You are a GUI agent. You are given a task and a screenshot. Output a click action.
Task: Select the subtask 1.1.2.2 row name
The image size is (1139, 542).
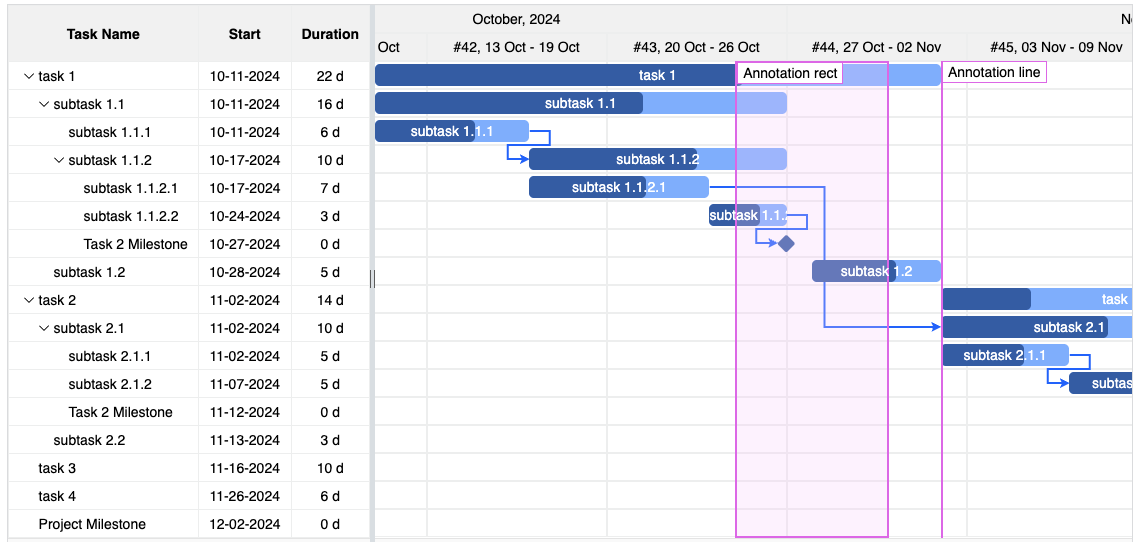(131, 217)
